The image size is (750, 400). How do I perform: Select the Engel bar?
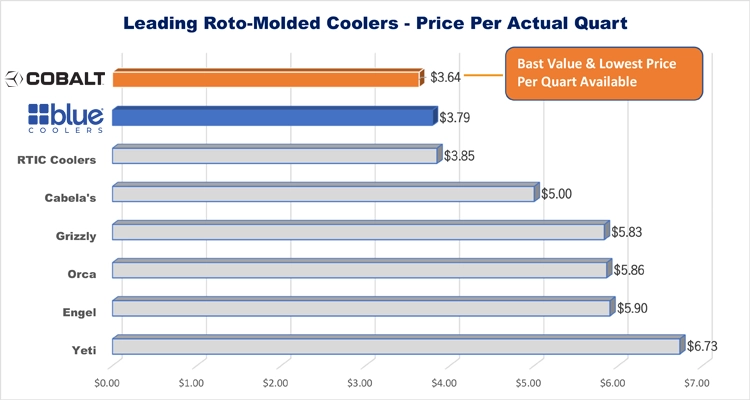click(x=360, y=308)
